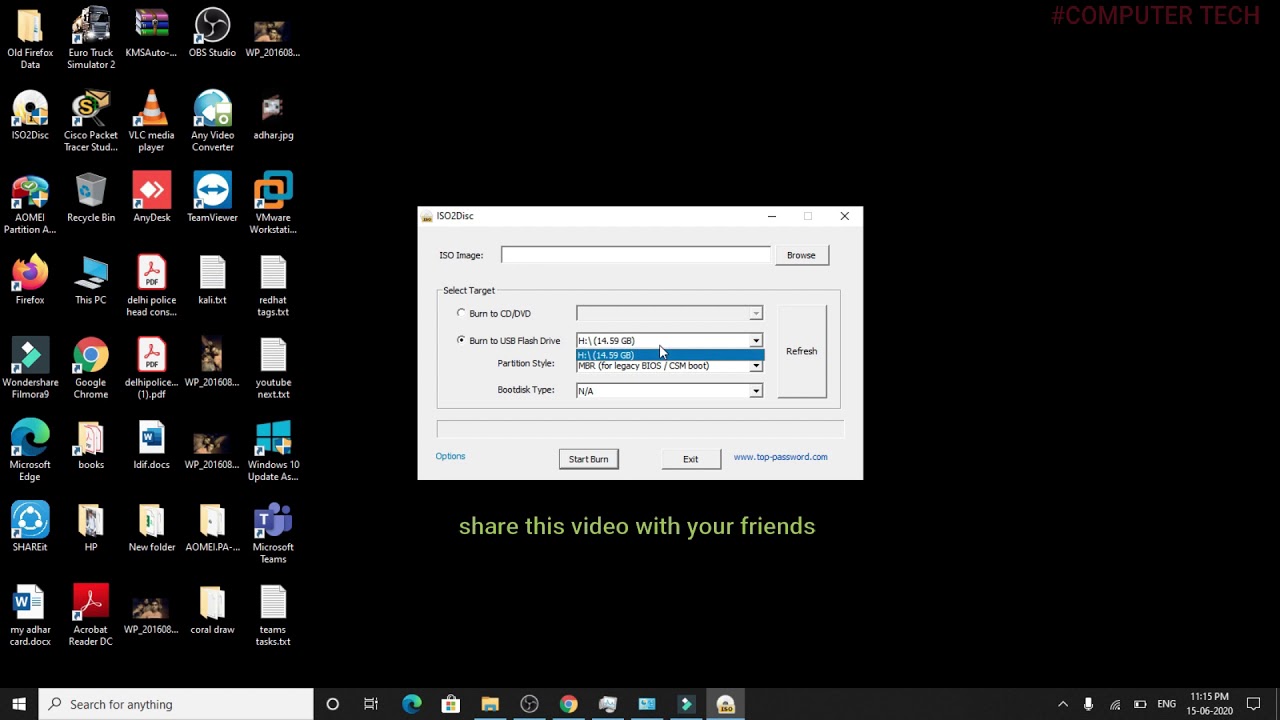Focus the ISO Image path field
This screenshot has height=720, width=1280.
pos(636,255)
